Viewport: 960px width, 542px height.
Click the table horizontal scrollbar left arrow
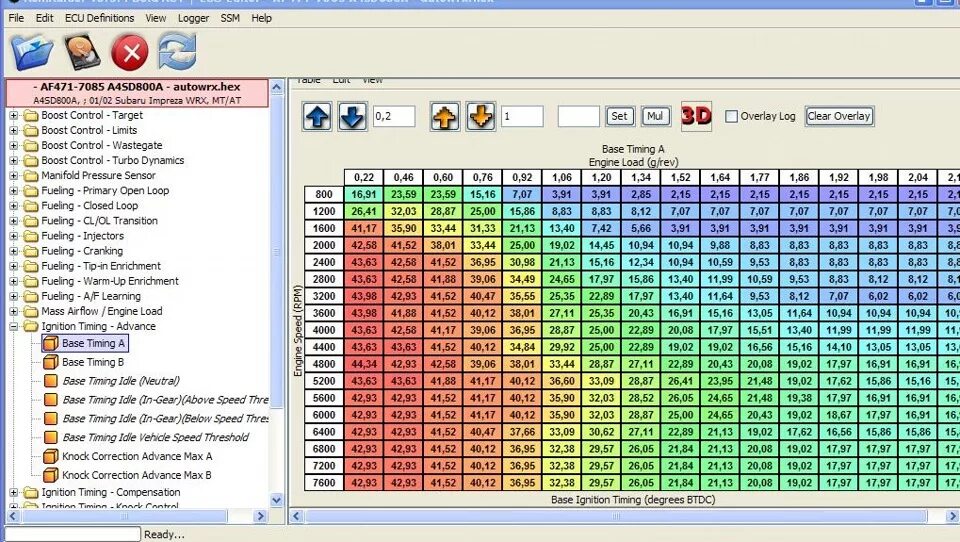click(296, 516)
